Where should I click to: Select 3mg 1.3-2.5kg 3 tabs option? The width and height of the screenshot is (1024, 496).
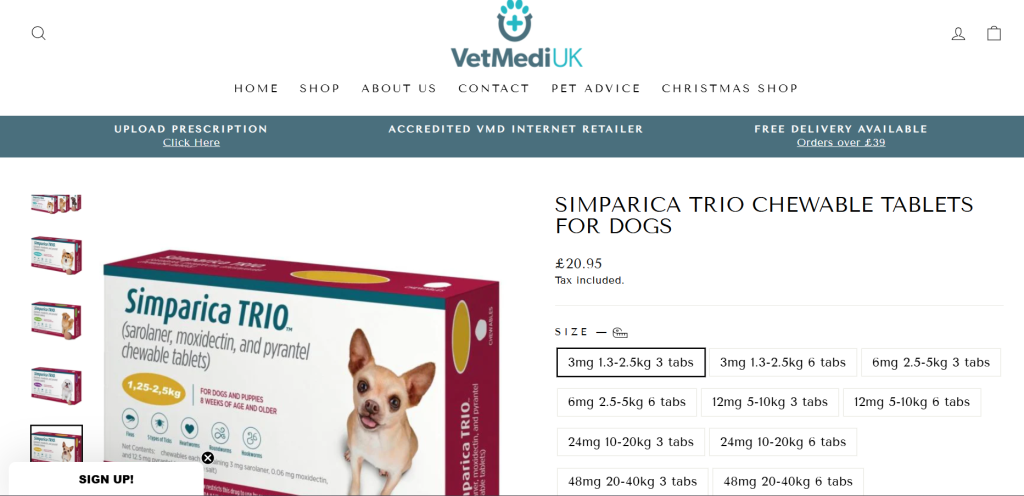point(631,362)
